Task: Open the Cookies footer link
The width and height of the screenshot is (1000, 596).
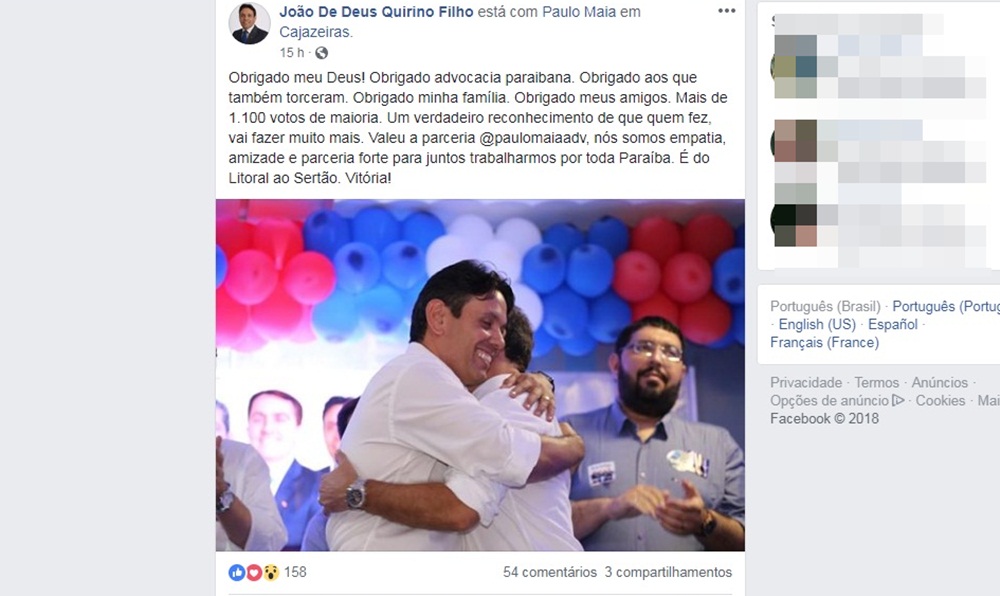Action: pos(941,400)
